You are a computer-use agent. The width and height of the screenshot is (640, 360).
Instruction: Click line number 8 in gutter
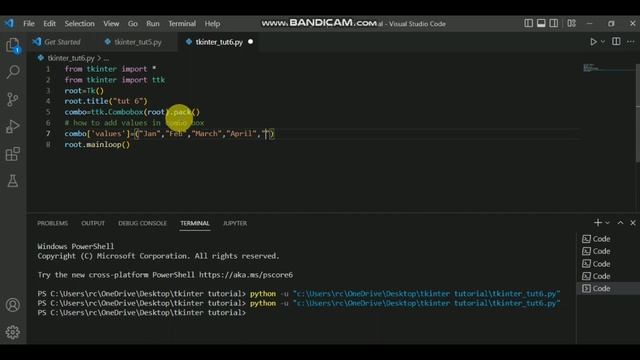48,144
